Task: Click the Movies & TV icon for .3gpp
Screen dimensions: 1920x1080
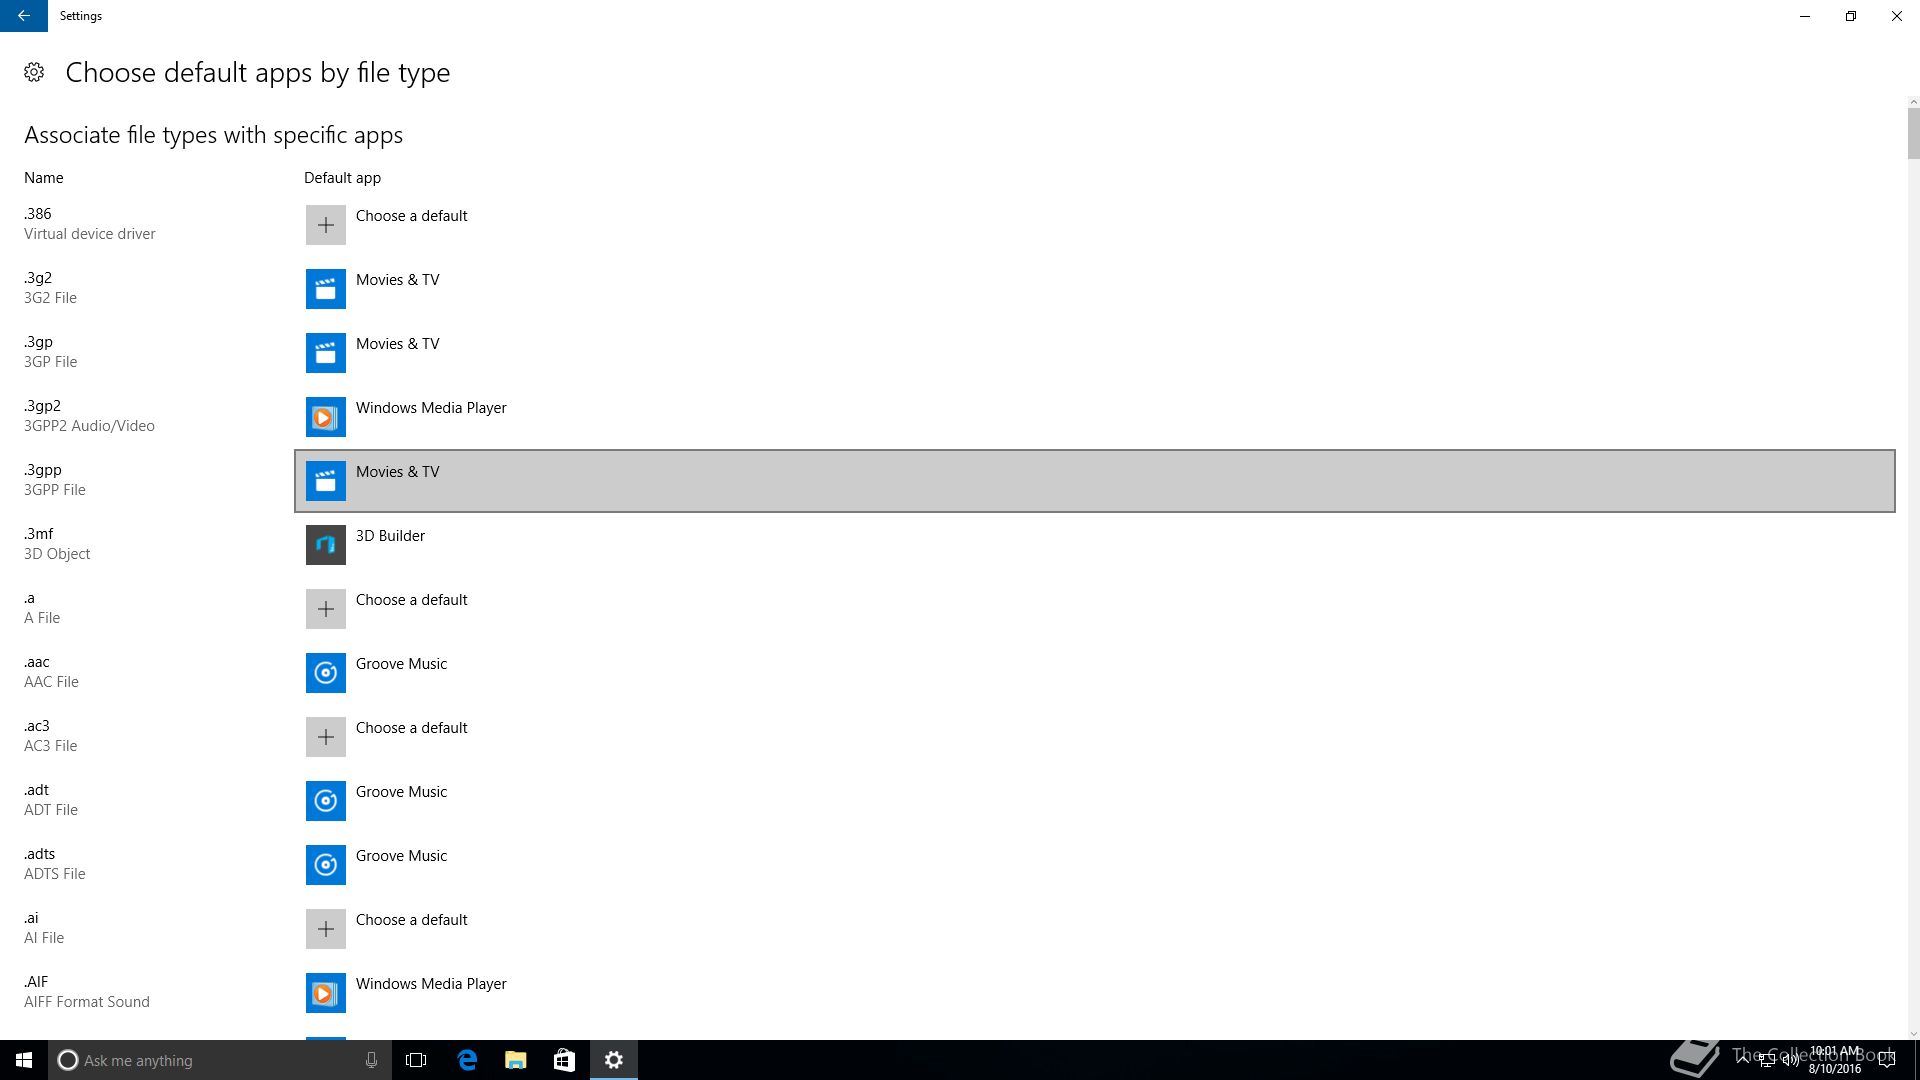Action: [326, 481]
